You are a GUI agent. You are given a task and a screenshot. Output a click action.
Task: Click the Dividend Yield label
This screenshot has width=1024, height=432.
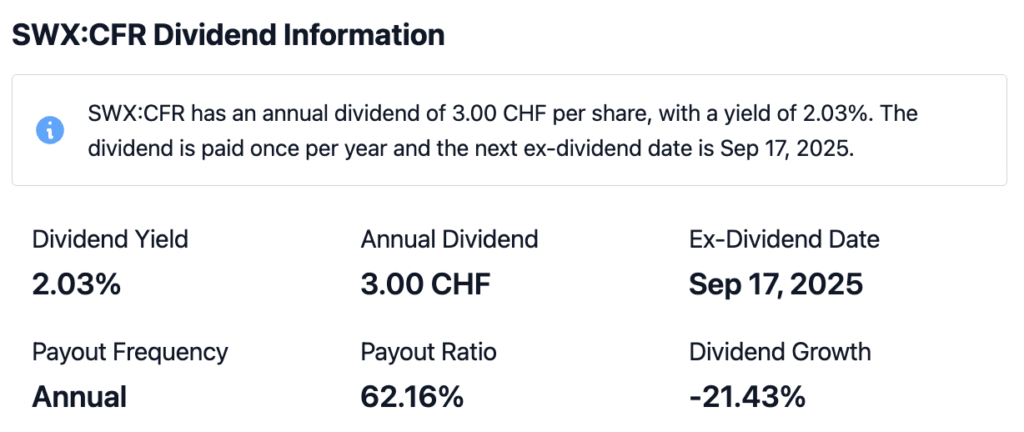[x=110, y=240]
